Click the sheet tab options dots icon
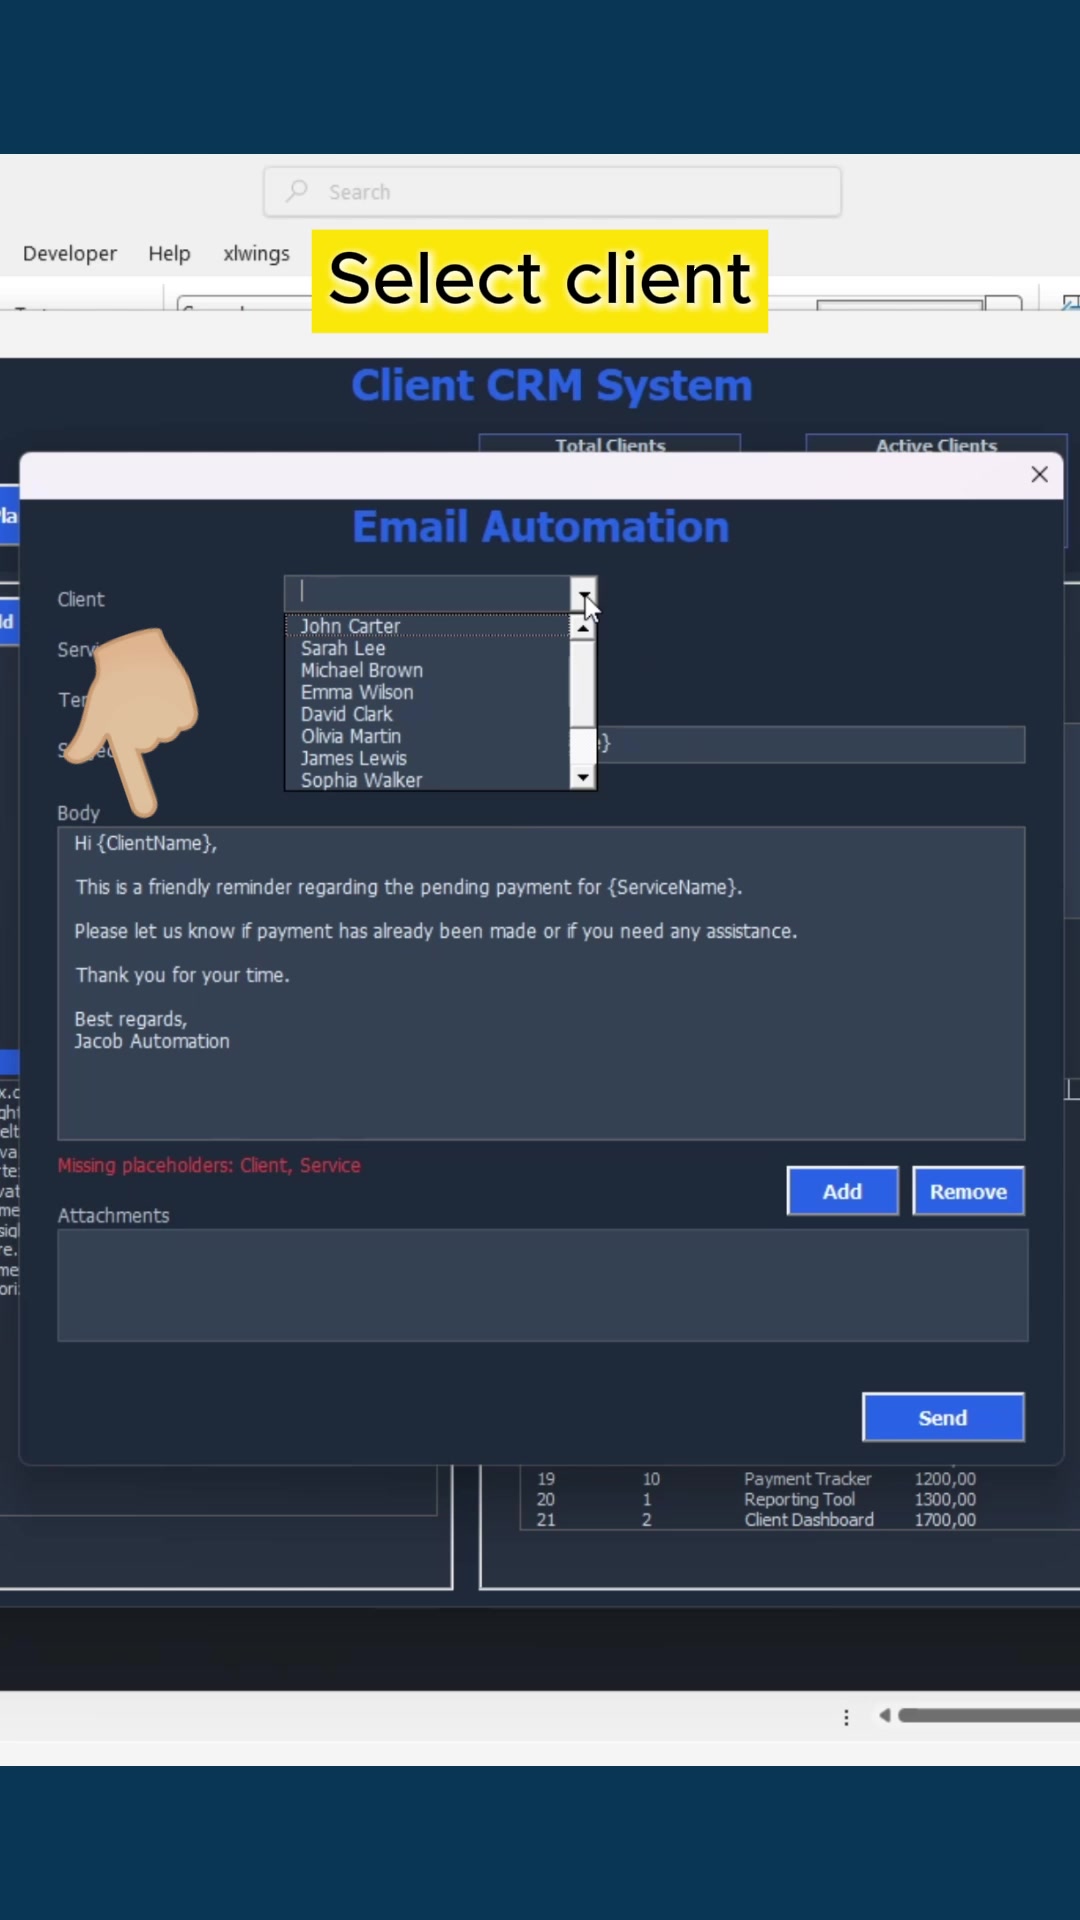This screenshot has height=1920, width=1080. coord(846,1717)
